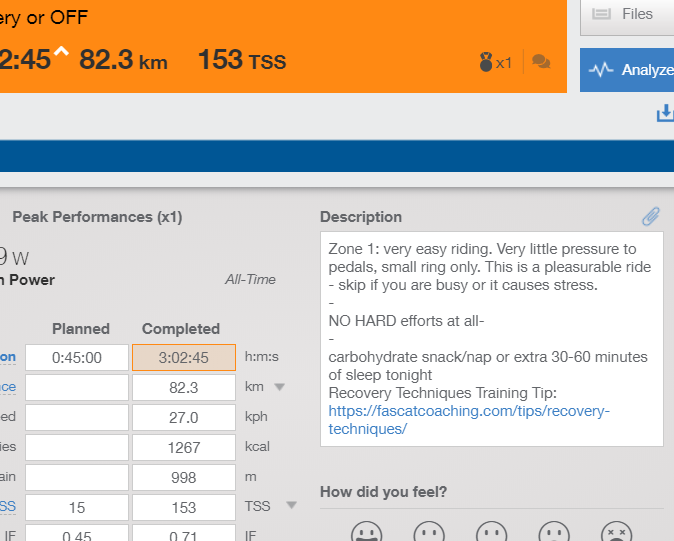Image resolution: width=674 pixels, height=541 pixels.
Task: Click the blue Analyze button
Action: [x=628, y=70]
